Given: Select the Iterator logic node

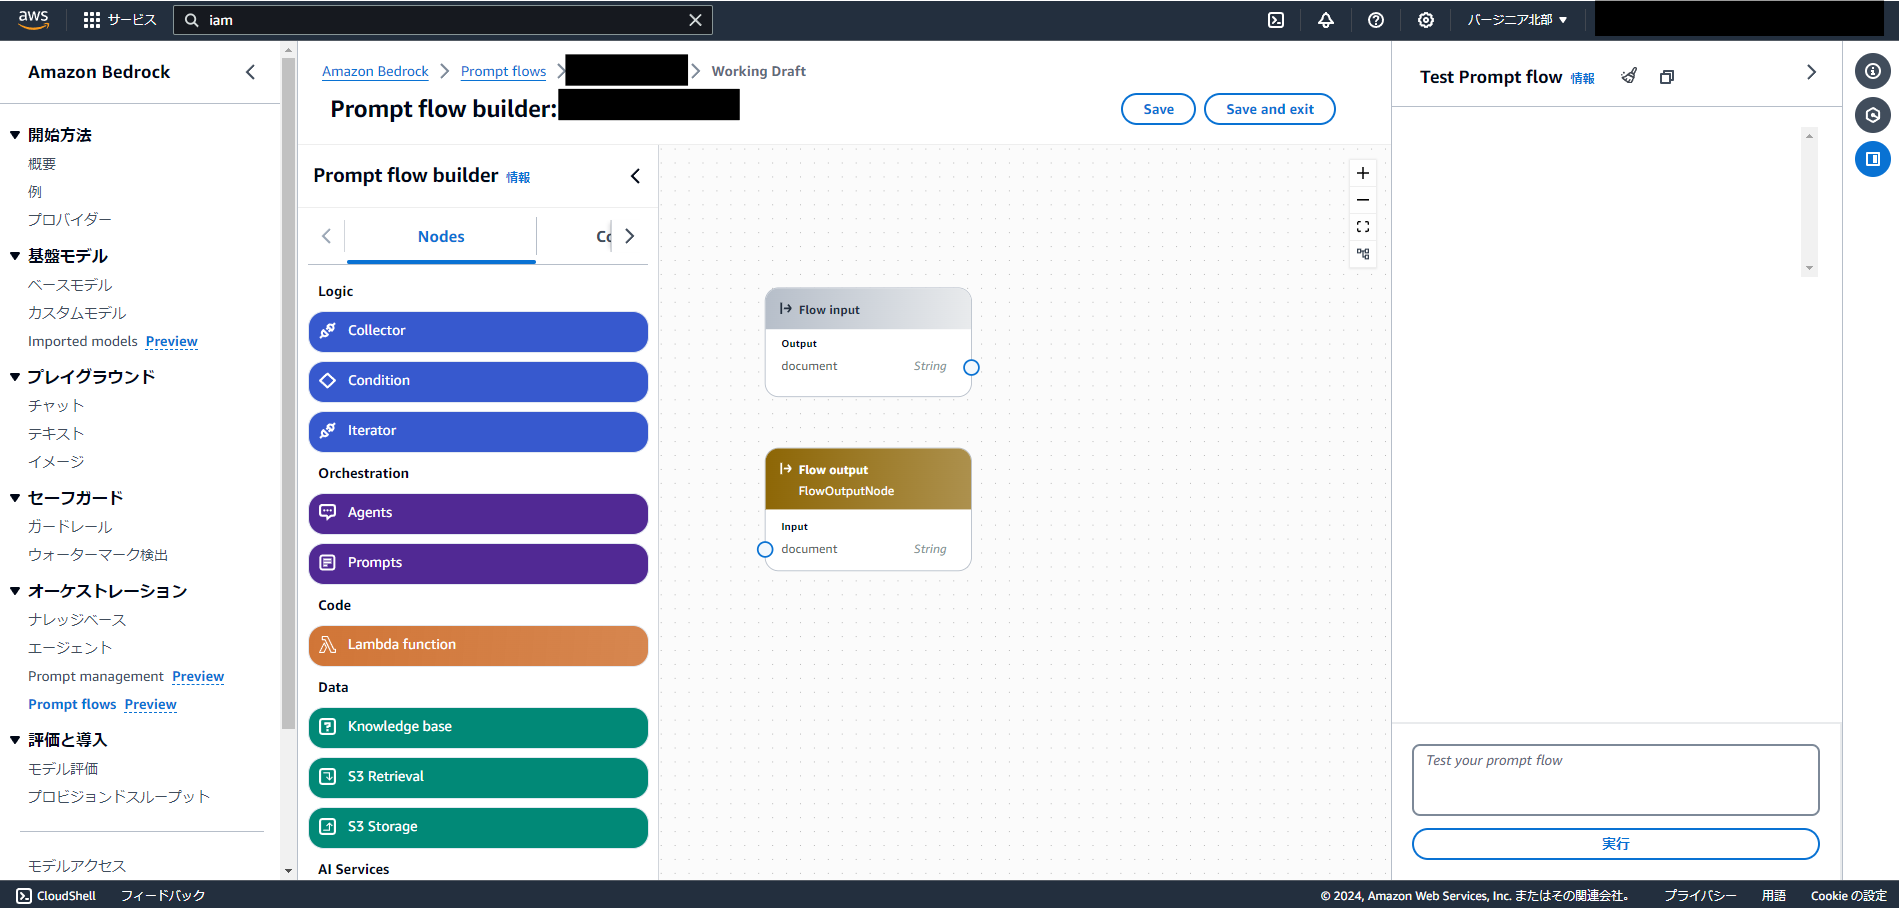Looking at the screenshot, I should click(477, 431).
